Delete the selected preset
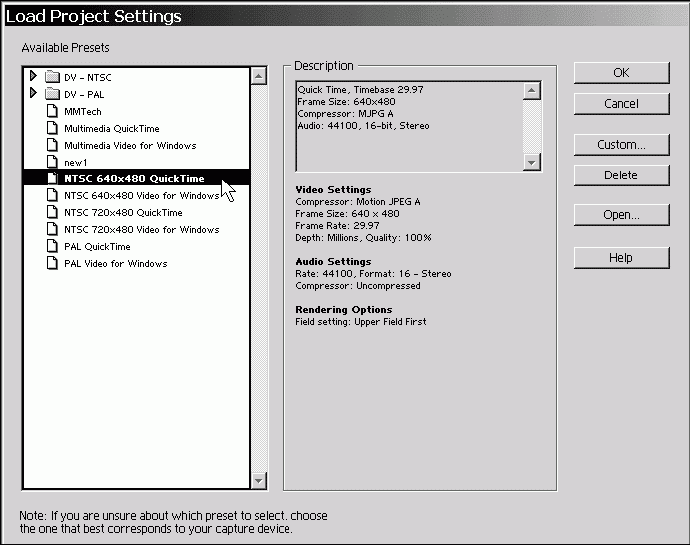Image resolution: width=690 pixels, height=545 pixels. pyautogui.click(x=621, y=176)
